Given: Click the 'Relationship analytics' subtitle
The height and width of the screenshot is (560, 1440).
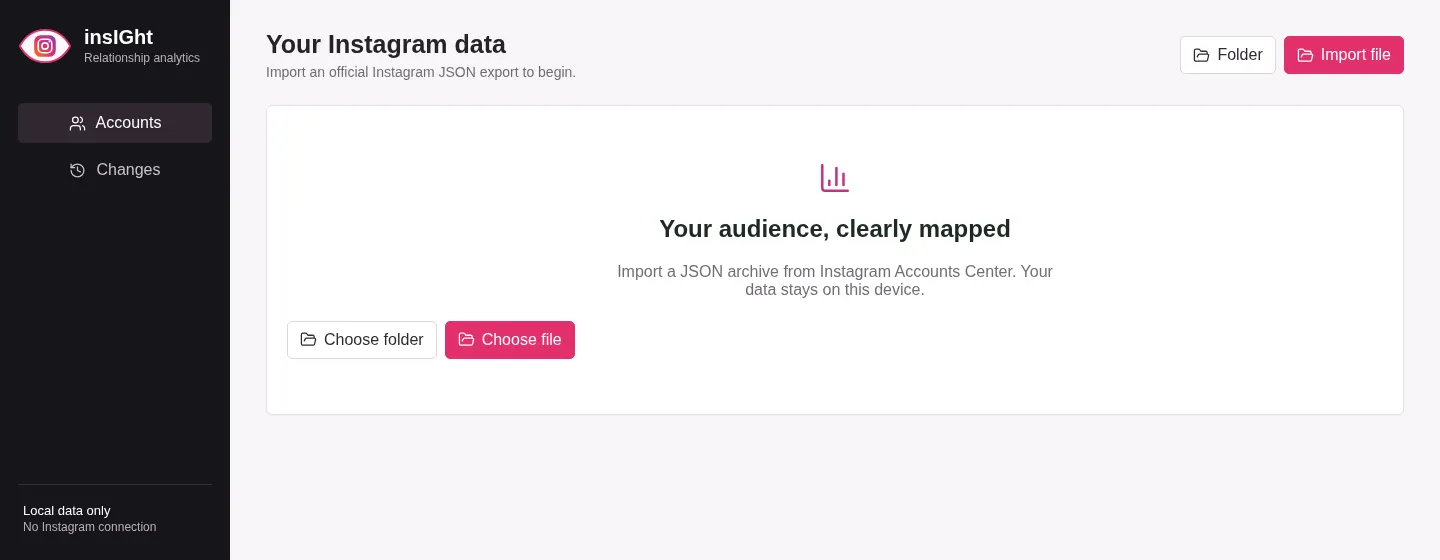Looking at the screenshot, I should pos(142,58).
